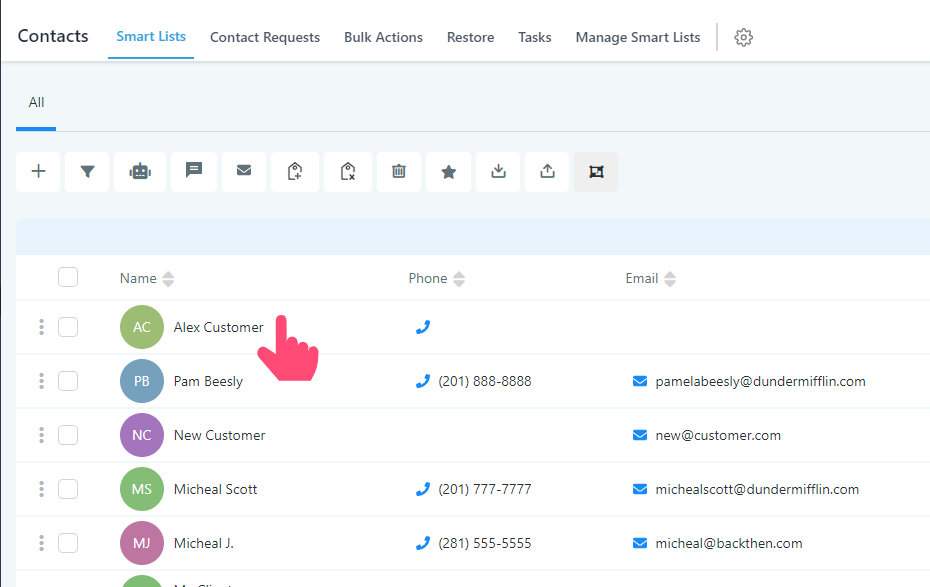
Task: Sort by the Phone column arrows
Action: 459,279
